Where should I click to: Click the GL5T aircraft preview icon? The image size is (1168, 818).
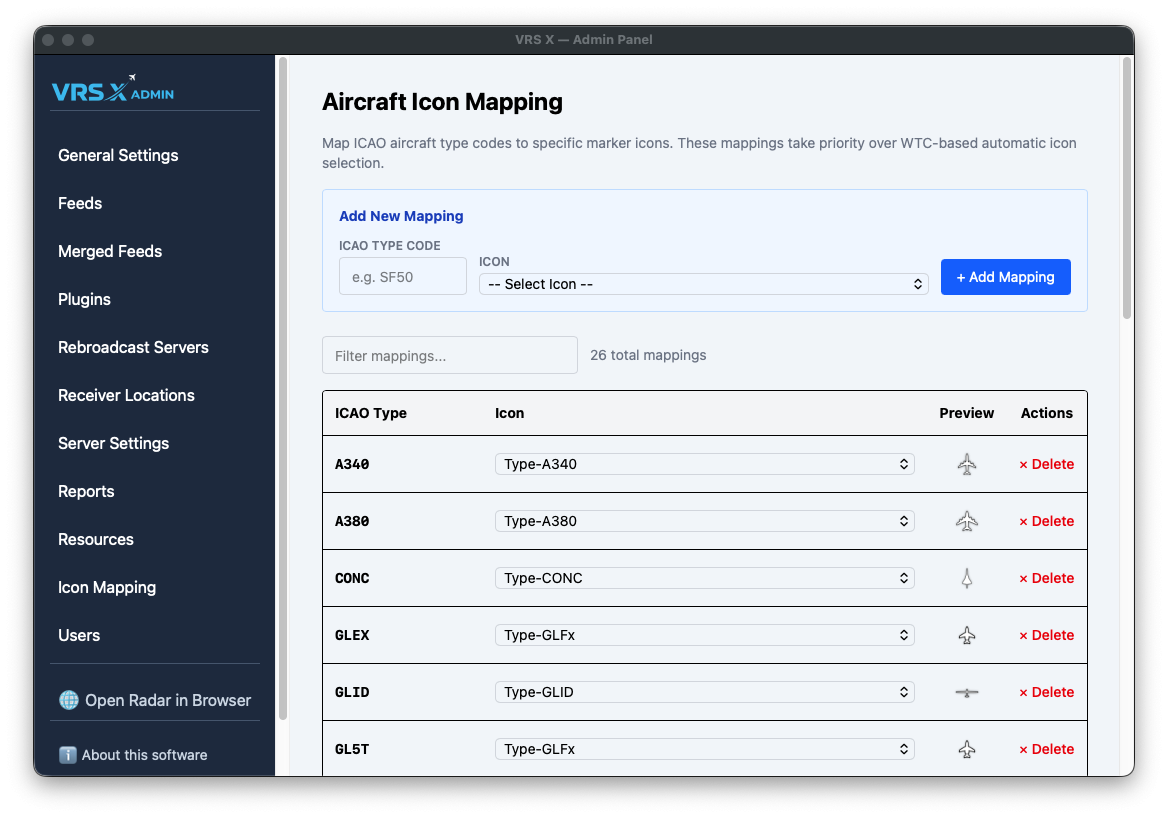[966, 749]
